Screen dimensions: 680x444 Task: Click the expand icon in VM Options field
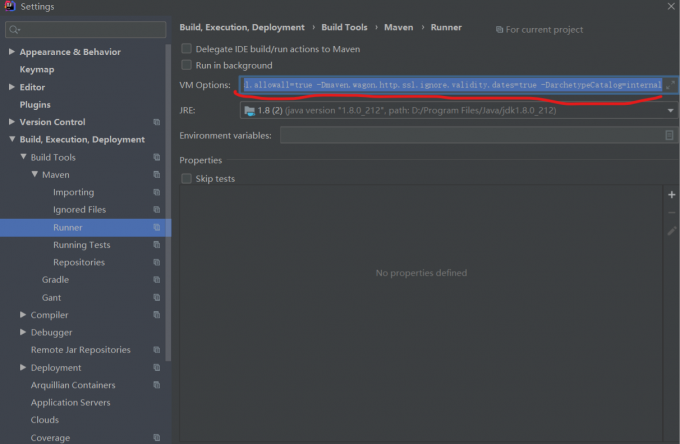[670, 85]
